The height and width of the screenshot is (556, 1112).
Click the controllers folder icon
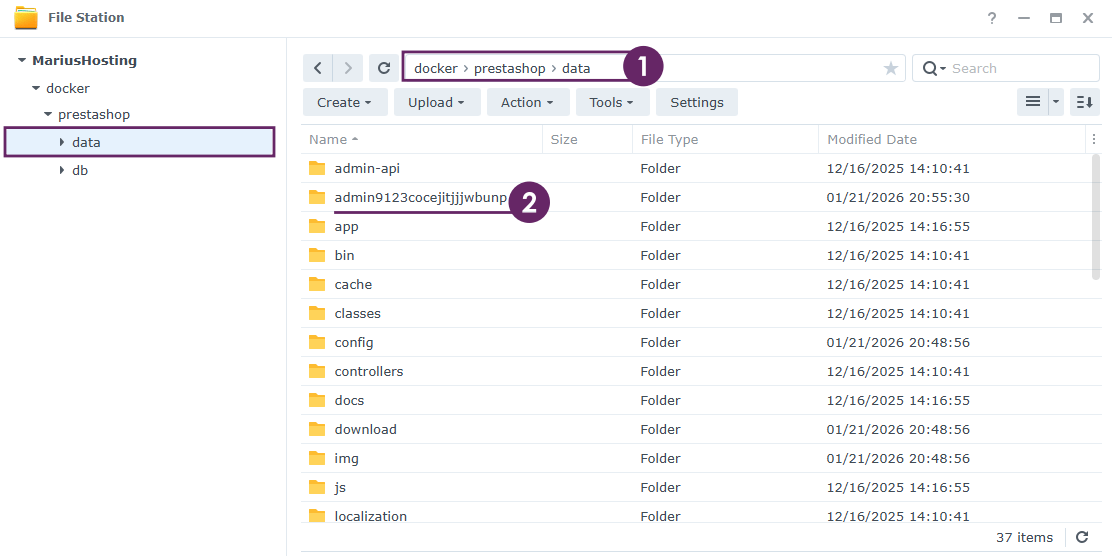316,372
